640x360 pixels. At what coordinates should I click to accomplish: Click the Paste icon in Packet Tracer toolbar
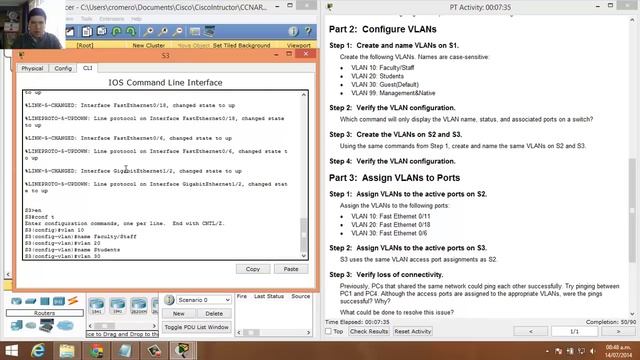pos(101,31)
